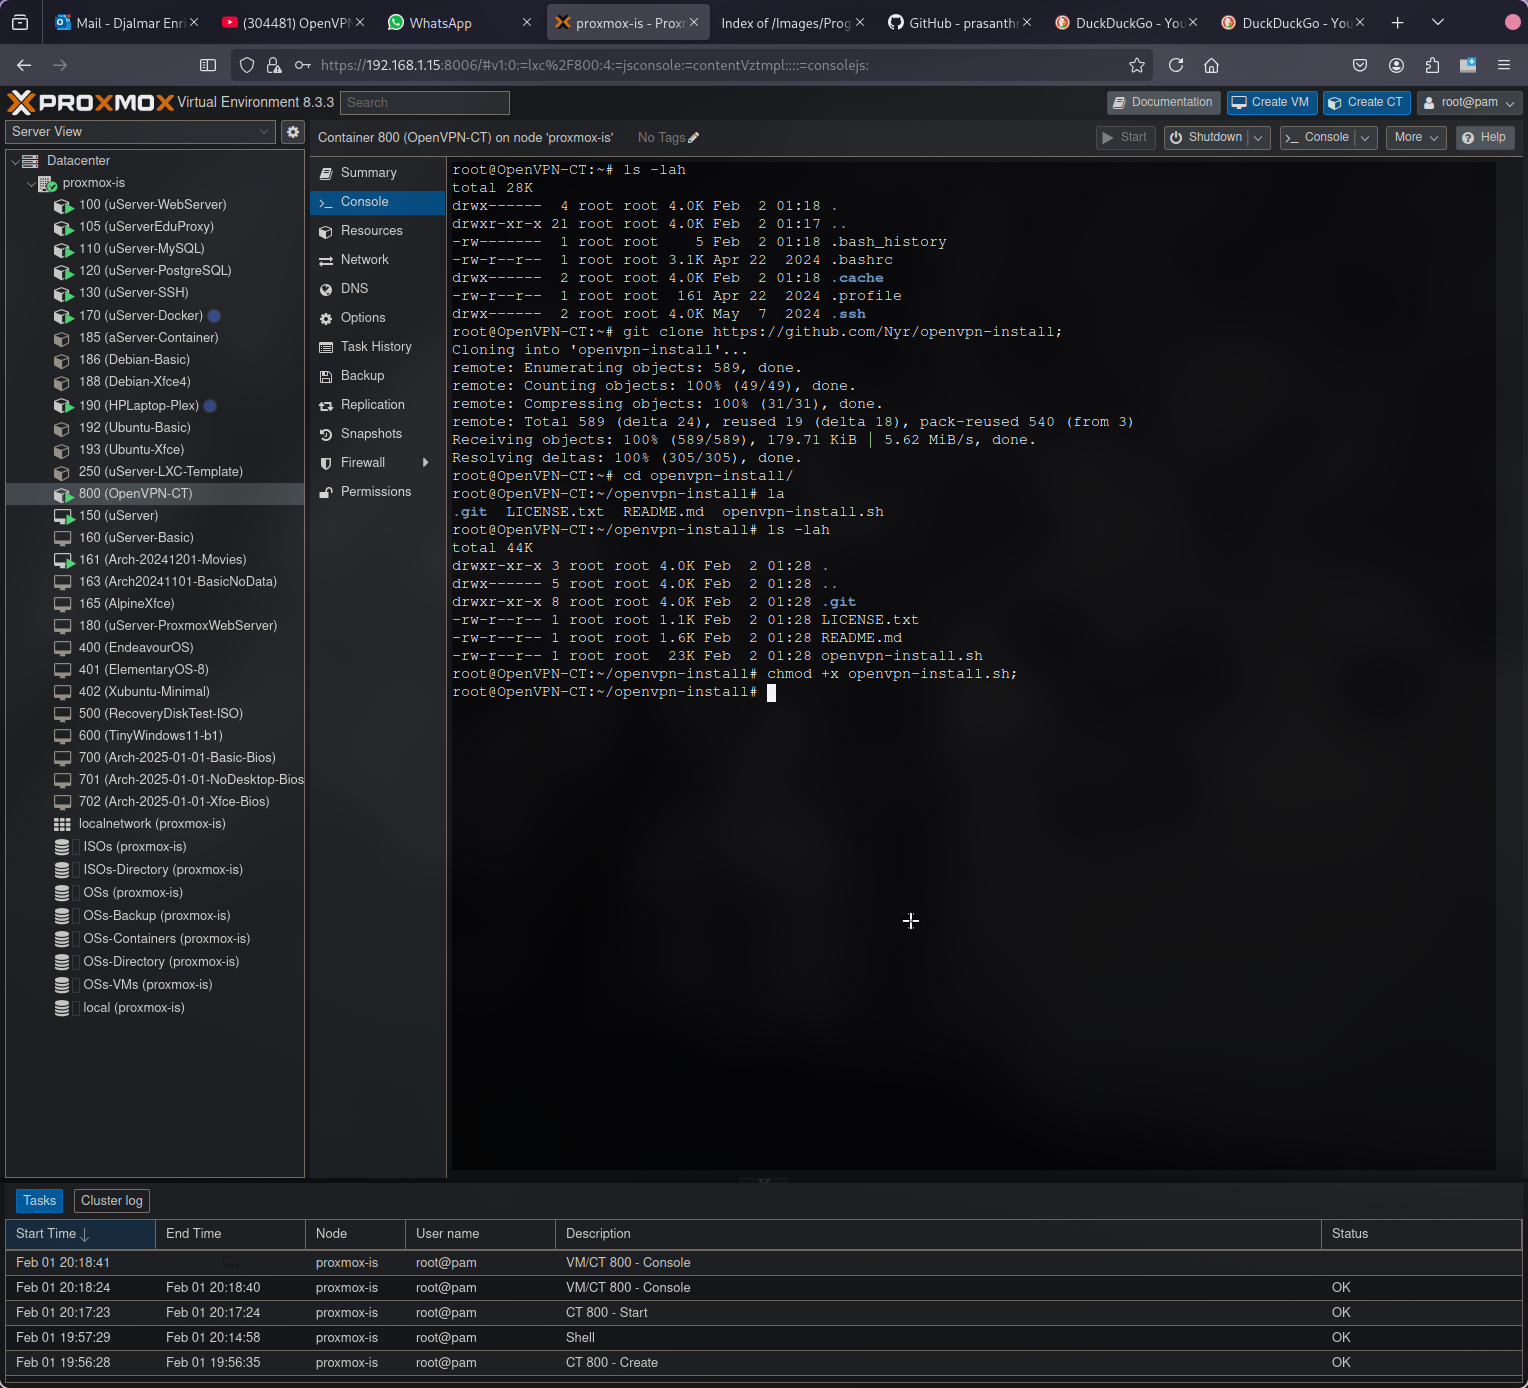
Task: Open the browser extensions puzzle icon
Action: [1432, 65]
